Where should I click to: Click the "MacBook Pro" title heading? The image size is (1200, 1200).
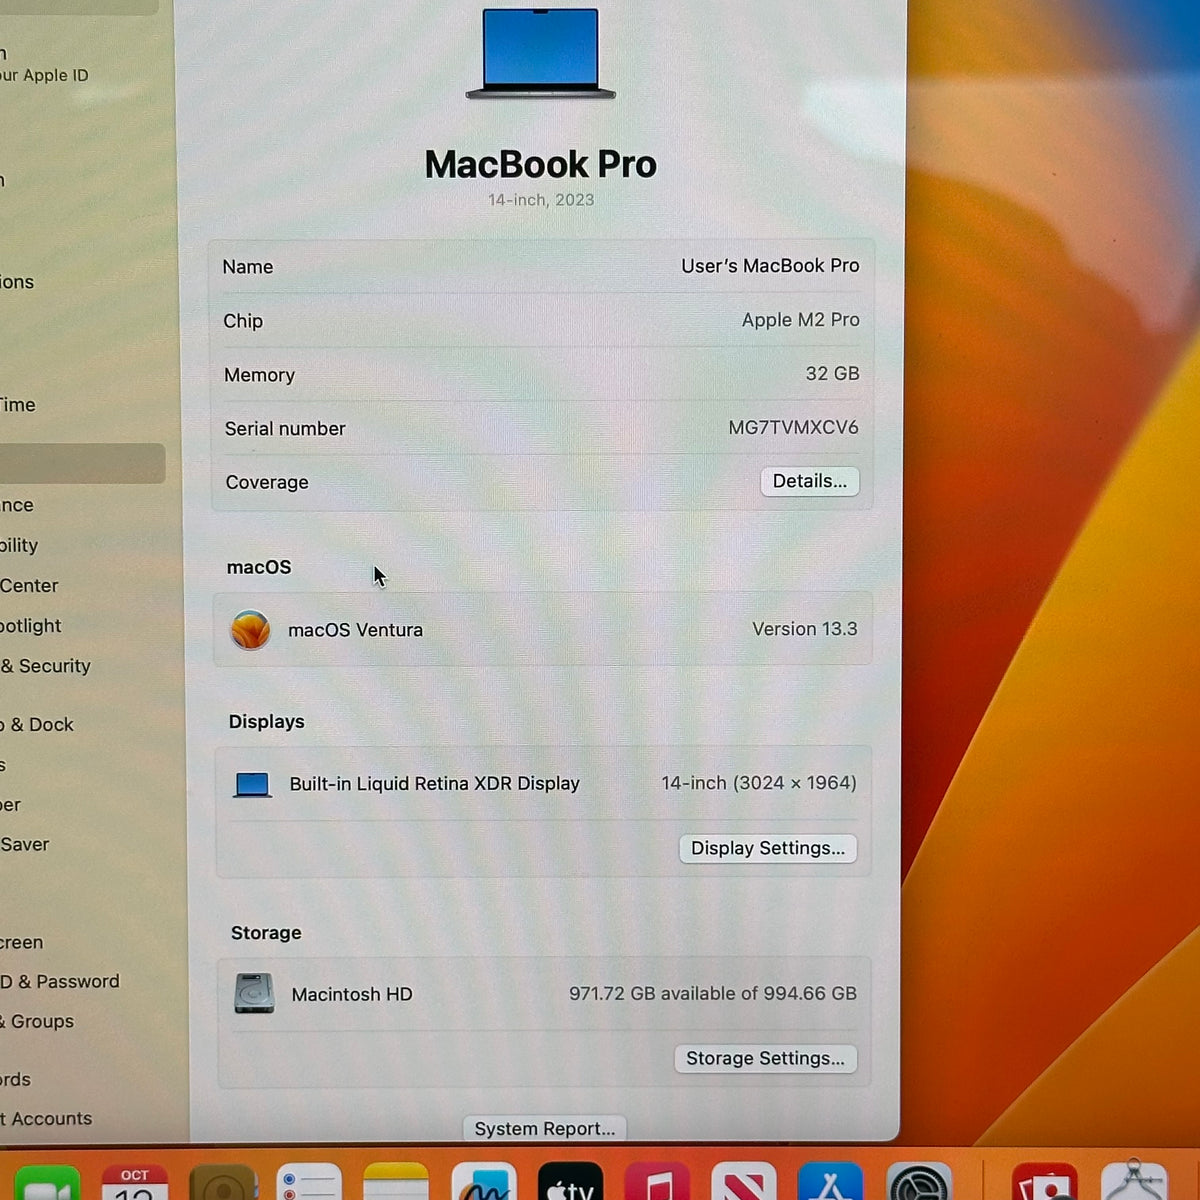click(x=540, y=164)
